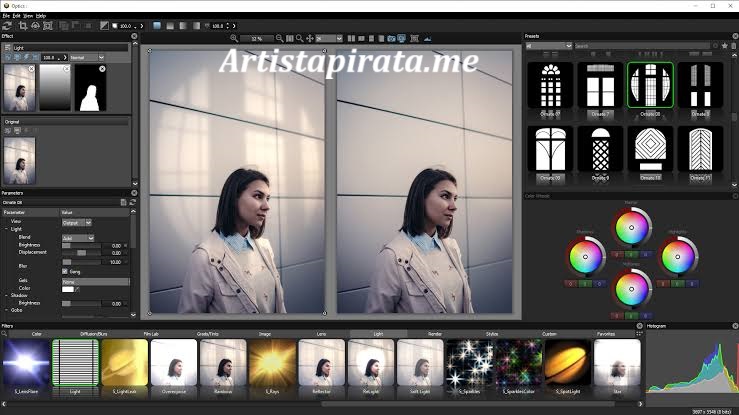Zoom in with magnifier plus icon
Viewport: 739px width, 415px height.
234,38
